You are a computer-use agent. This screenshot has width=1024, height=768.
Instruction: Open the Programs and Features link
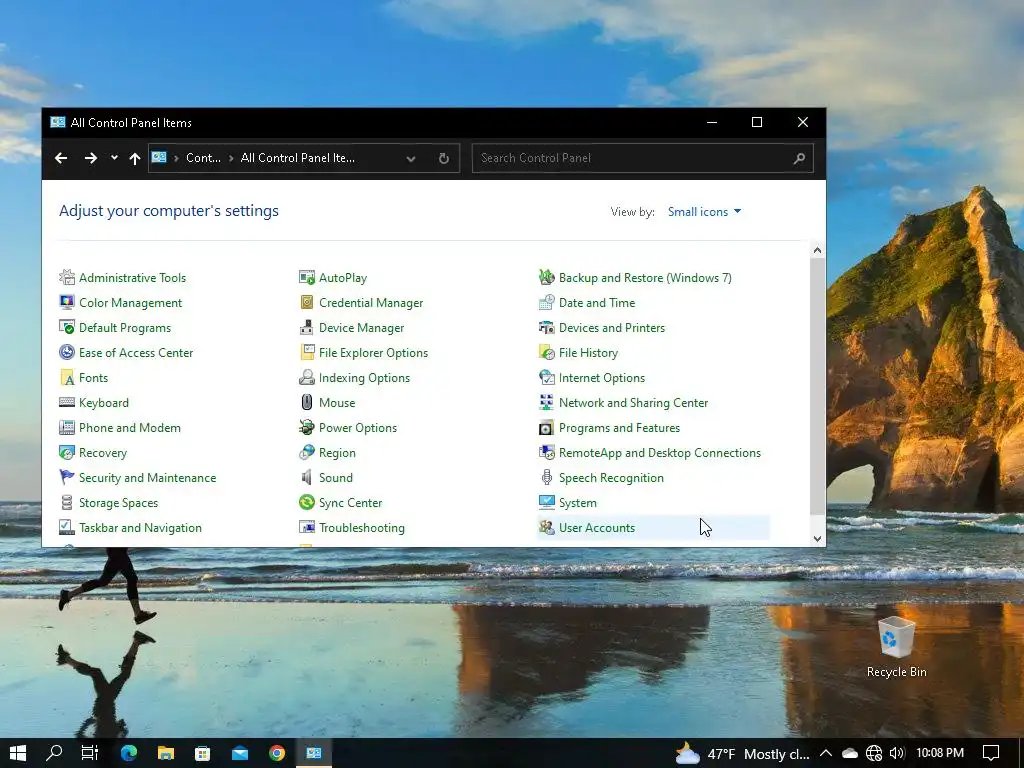pos(619,428)
